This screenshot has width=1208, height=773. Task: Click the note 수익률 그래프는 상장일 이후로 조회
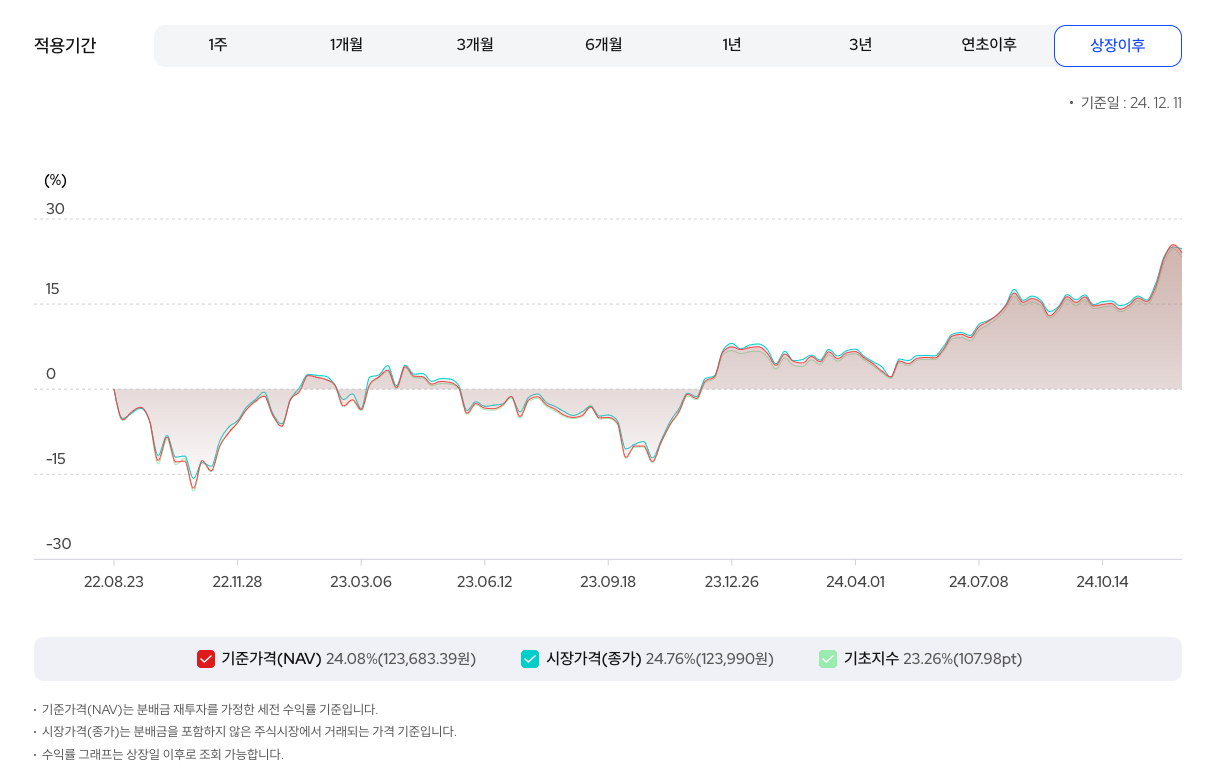(163, 754)
